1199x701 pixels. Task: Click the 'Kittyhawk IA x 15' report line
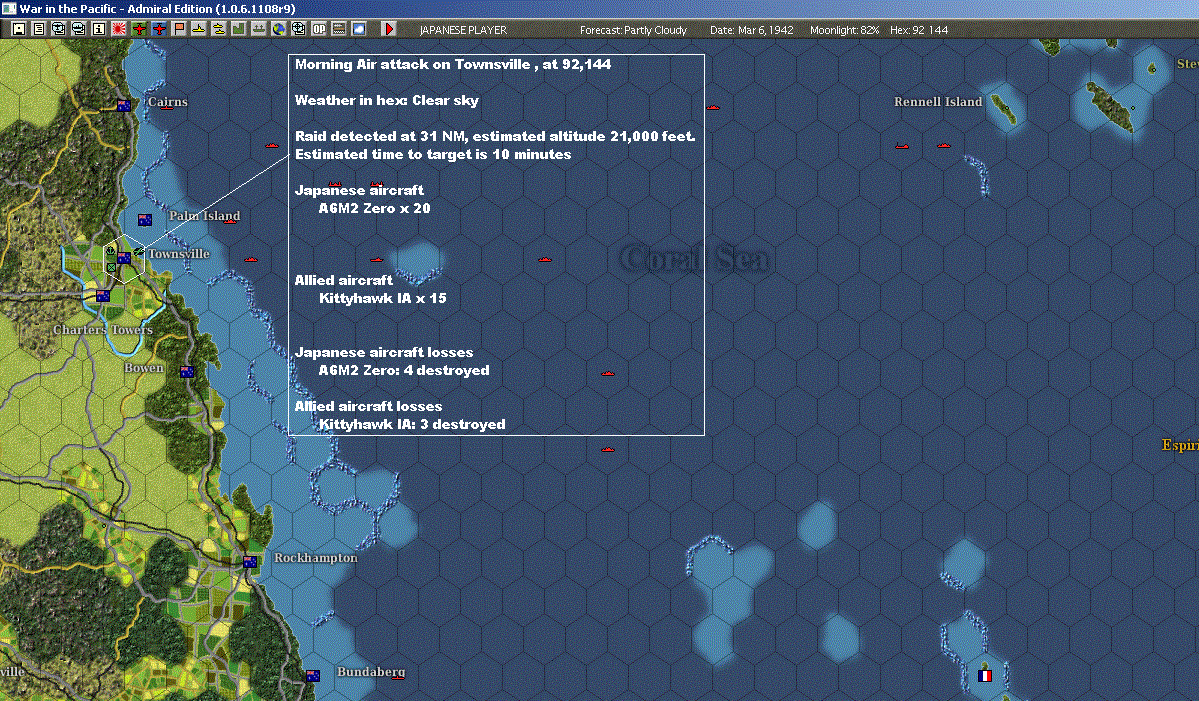[382, 298]
